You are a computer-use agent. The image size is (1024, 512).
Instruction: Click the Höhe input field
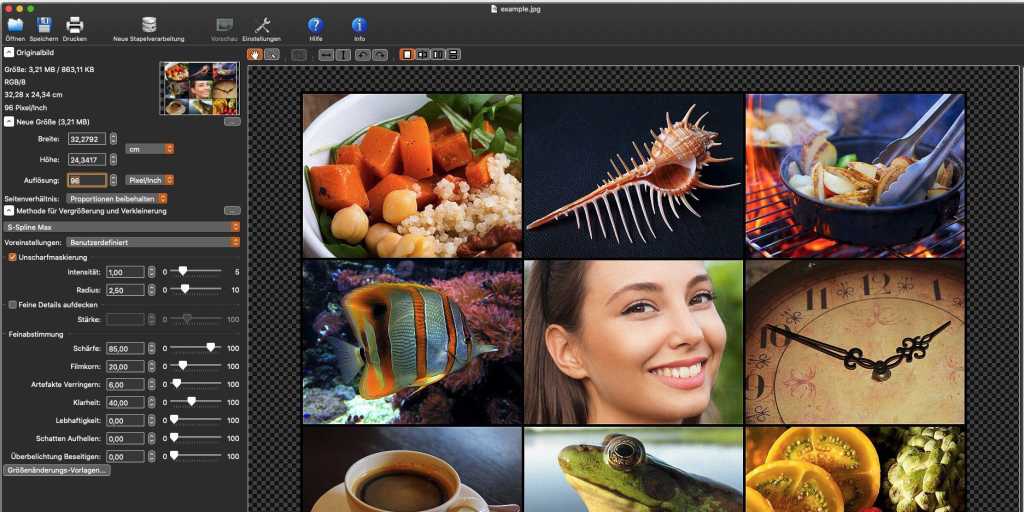coord(86,159)
